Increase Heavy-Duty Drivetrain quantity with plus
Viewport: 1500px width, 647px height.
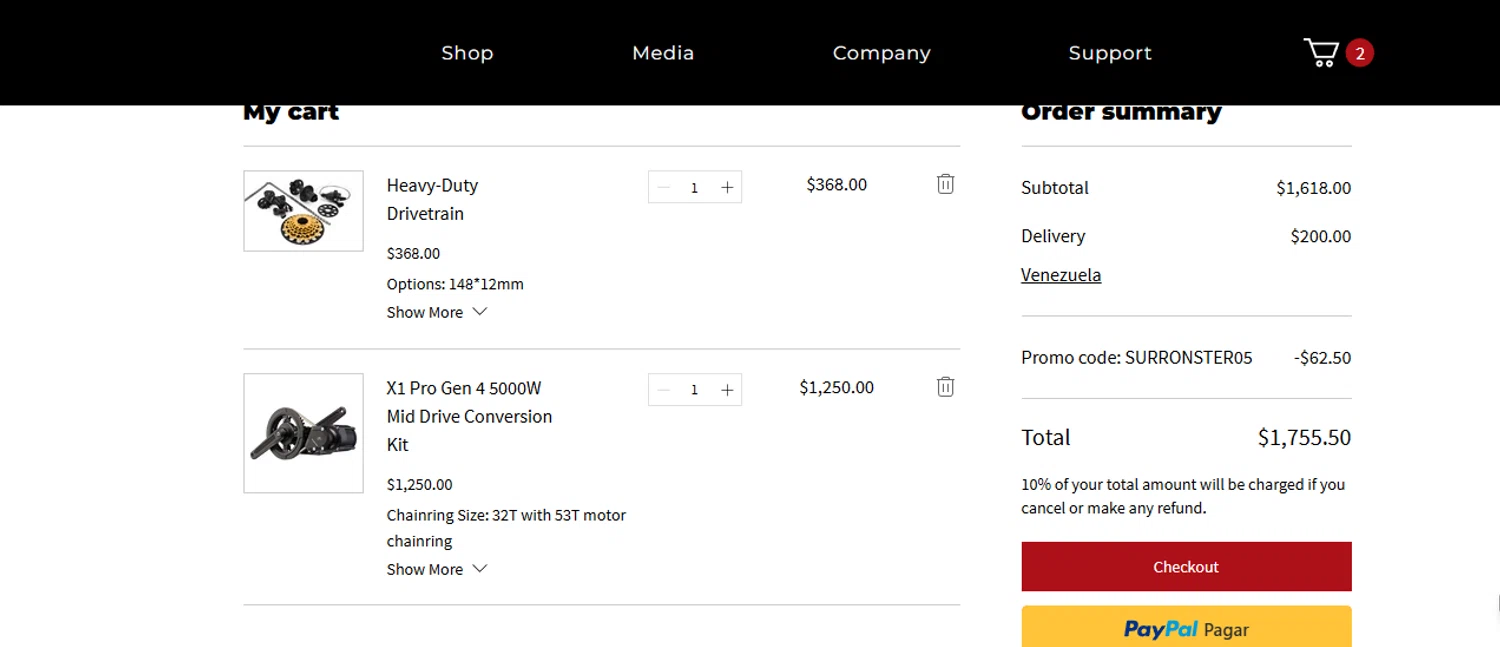(x=727, y=187)
